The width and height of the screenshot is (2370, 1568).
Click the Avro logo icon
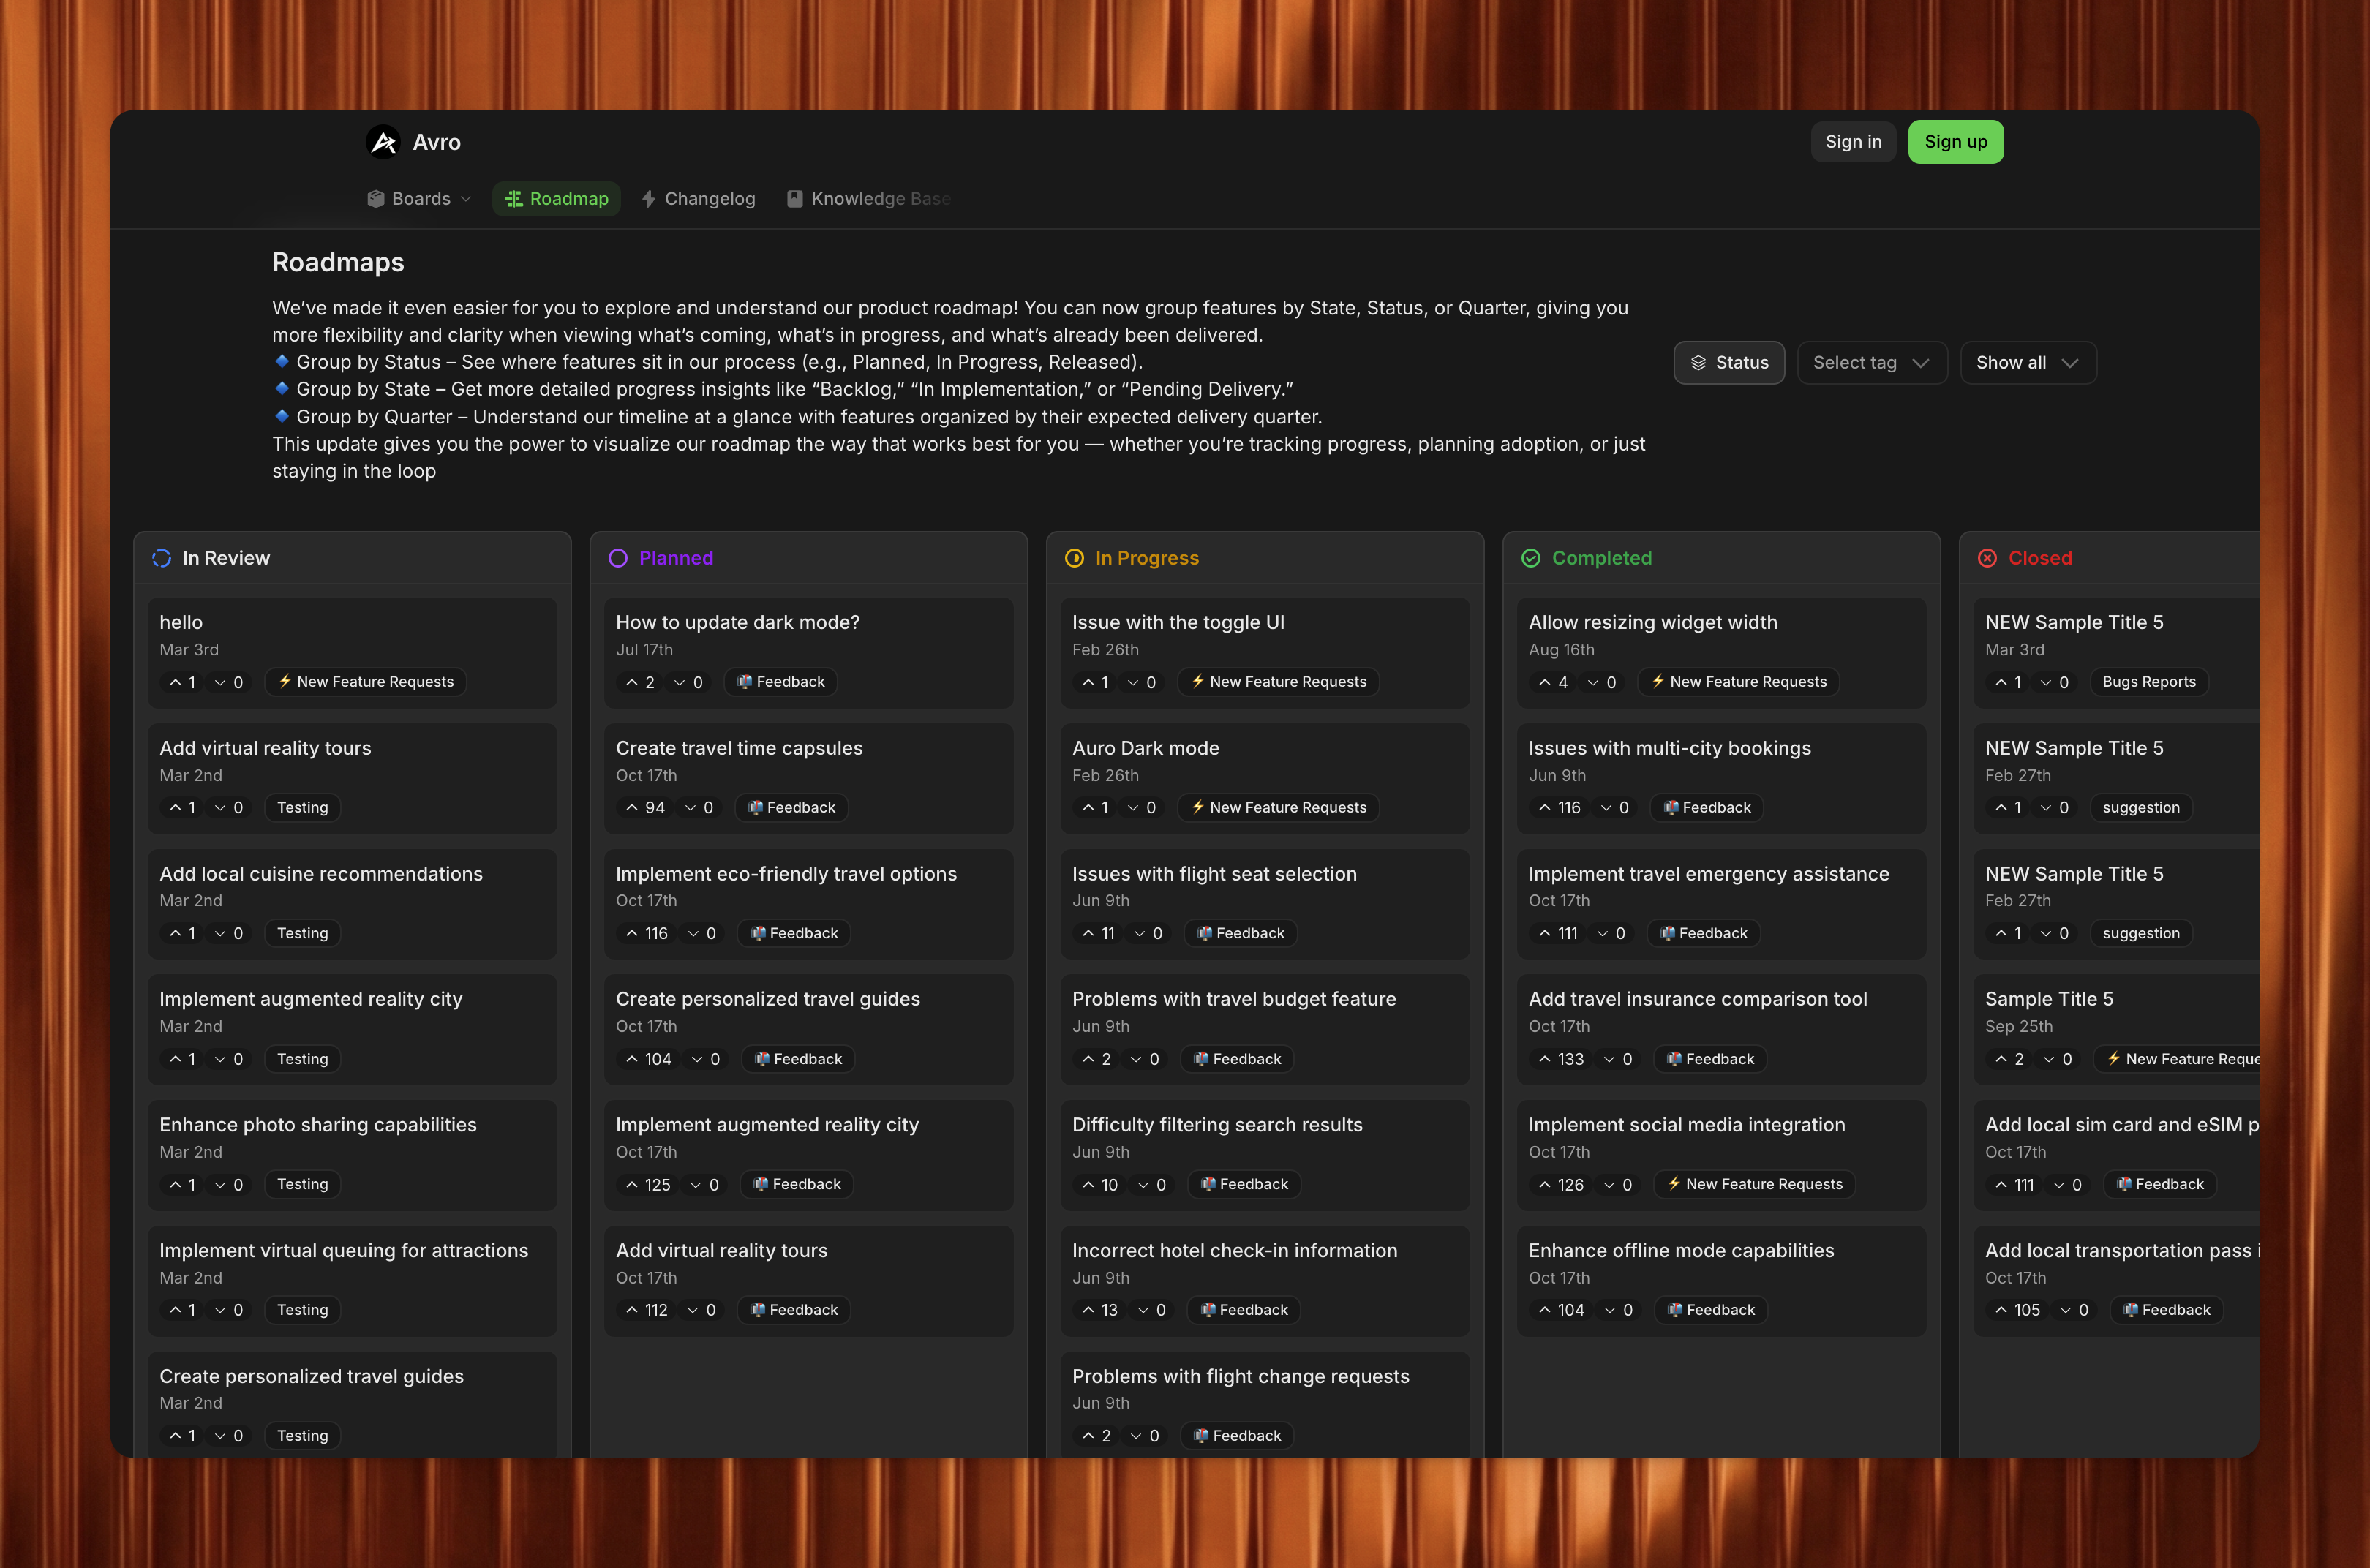(x=383, y=141)
